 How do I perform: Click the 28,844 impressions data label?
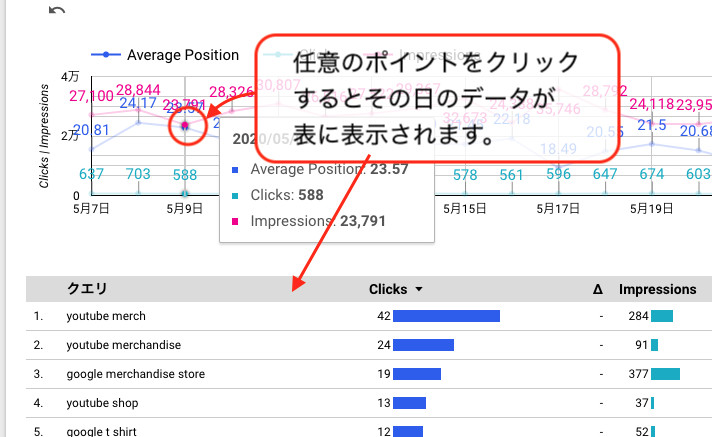pyautogui.click(x=138, y=90)
